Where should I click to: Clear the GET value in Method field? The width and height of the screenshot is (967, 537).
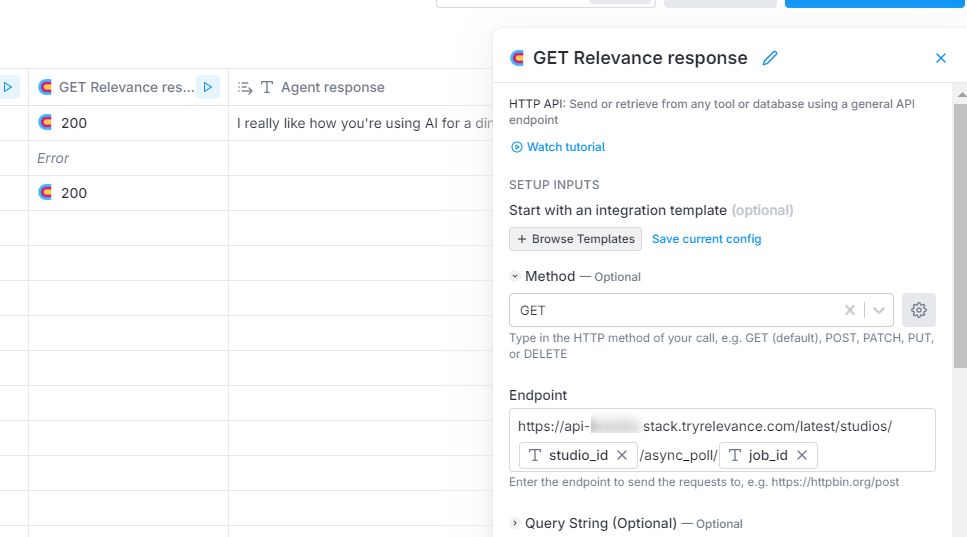pos(849,310)
